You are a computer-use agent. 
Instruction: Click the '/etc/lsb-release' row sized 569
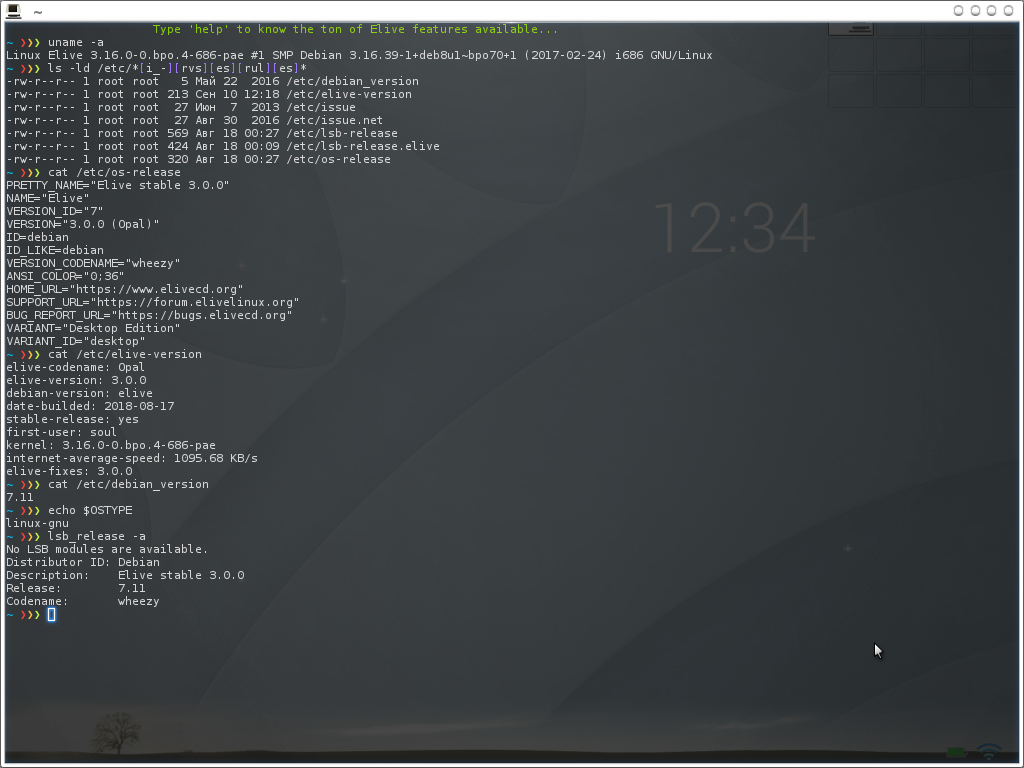click(x=202, y=134)
